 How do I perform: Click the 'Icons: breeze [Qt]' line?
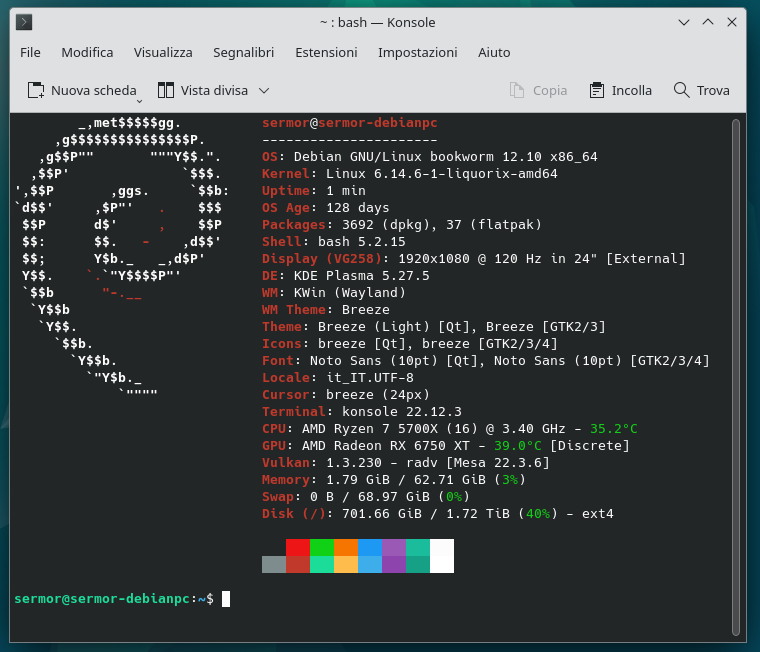pos(410,343)
